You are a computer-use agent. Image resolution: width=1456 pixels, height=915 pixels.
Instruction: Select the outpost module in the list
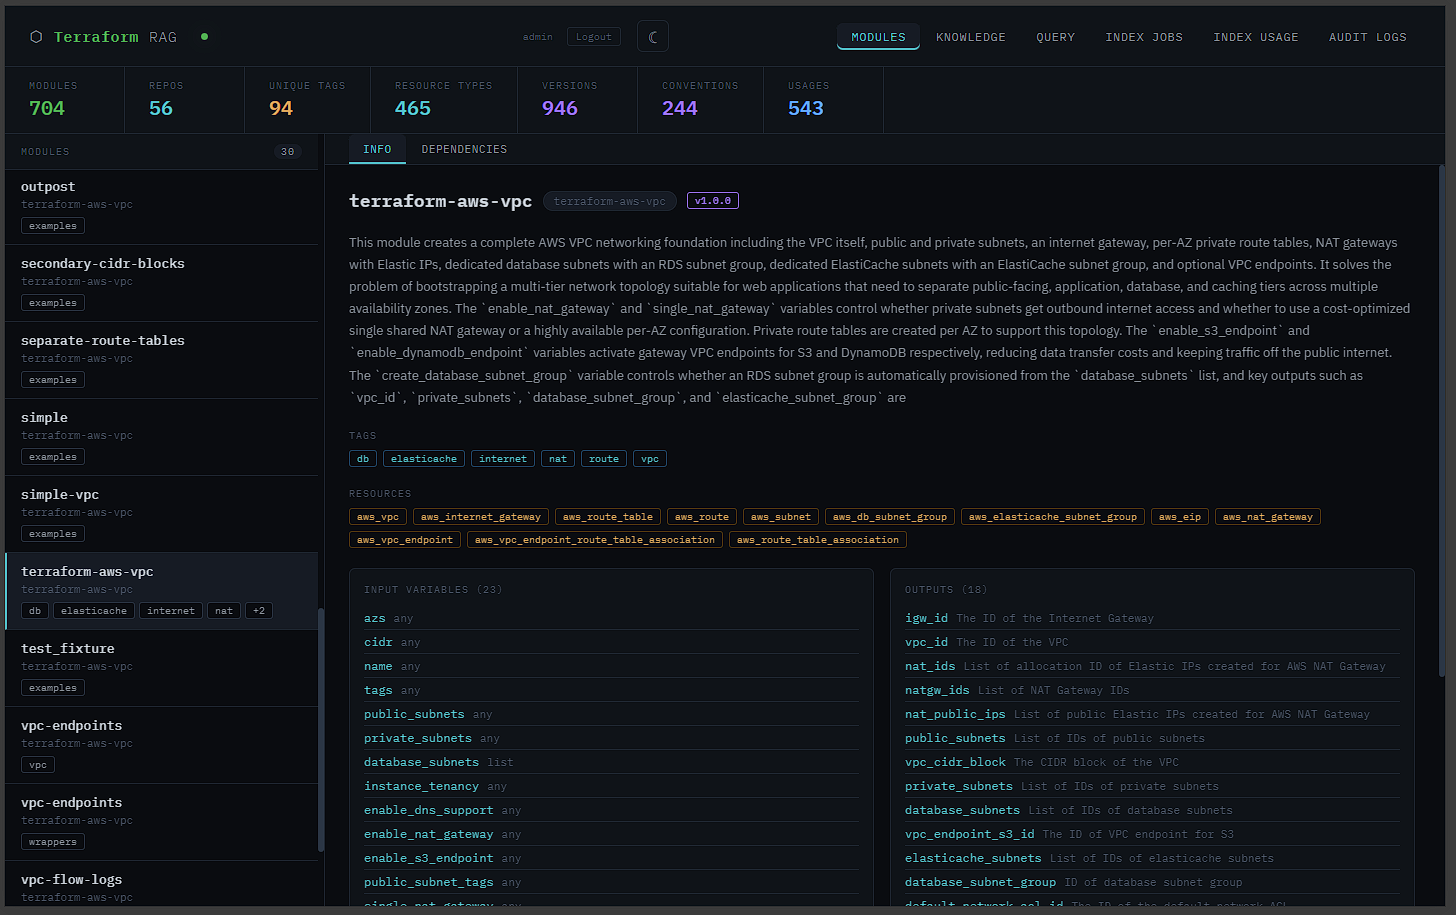coord(161,206)
